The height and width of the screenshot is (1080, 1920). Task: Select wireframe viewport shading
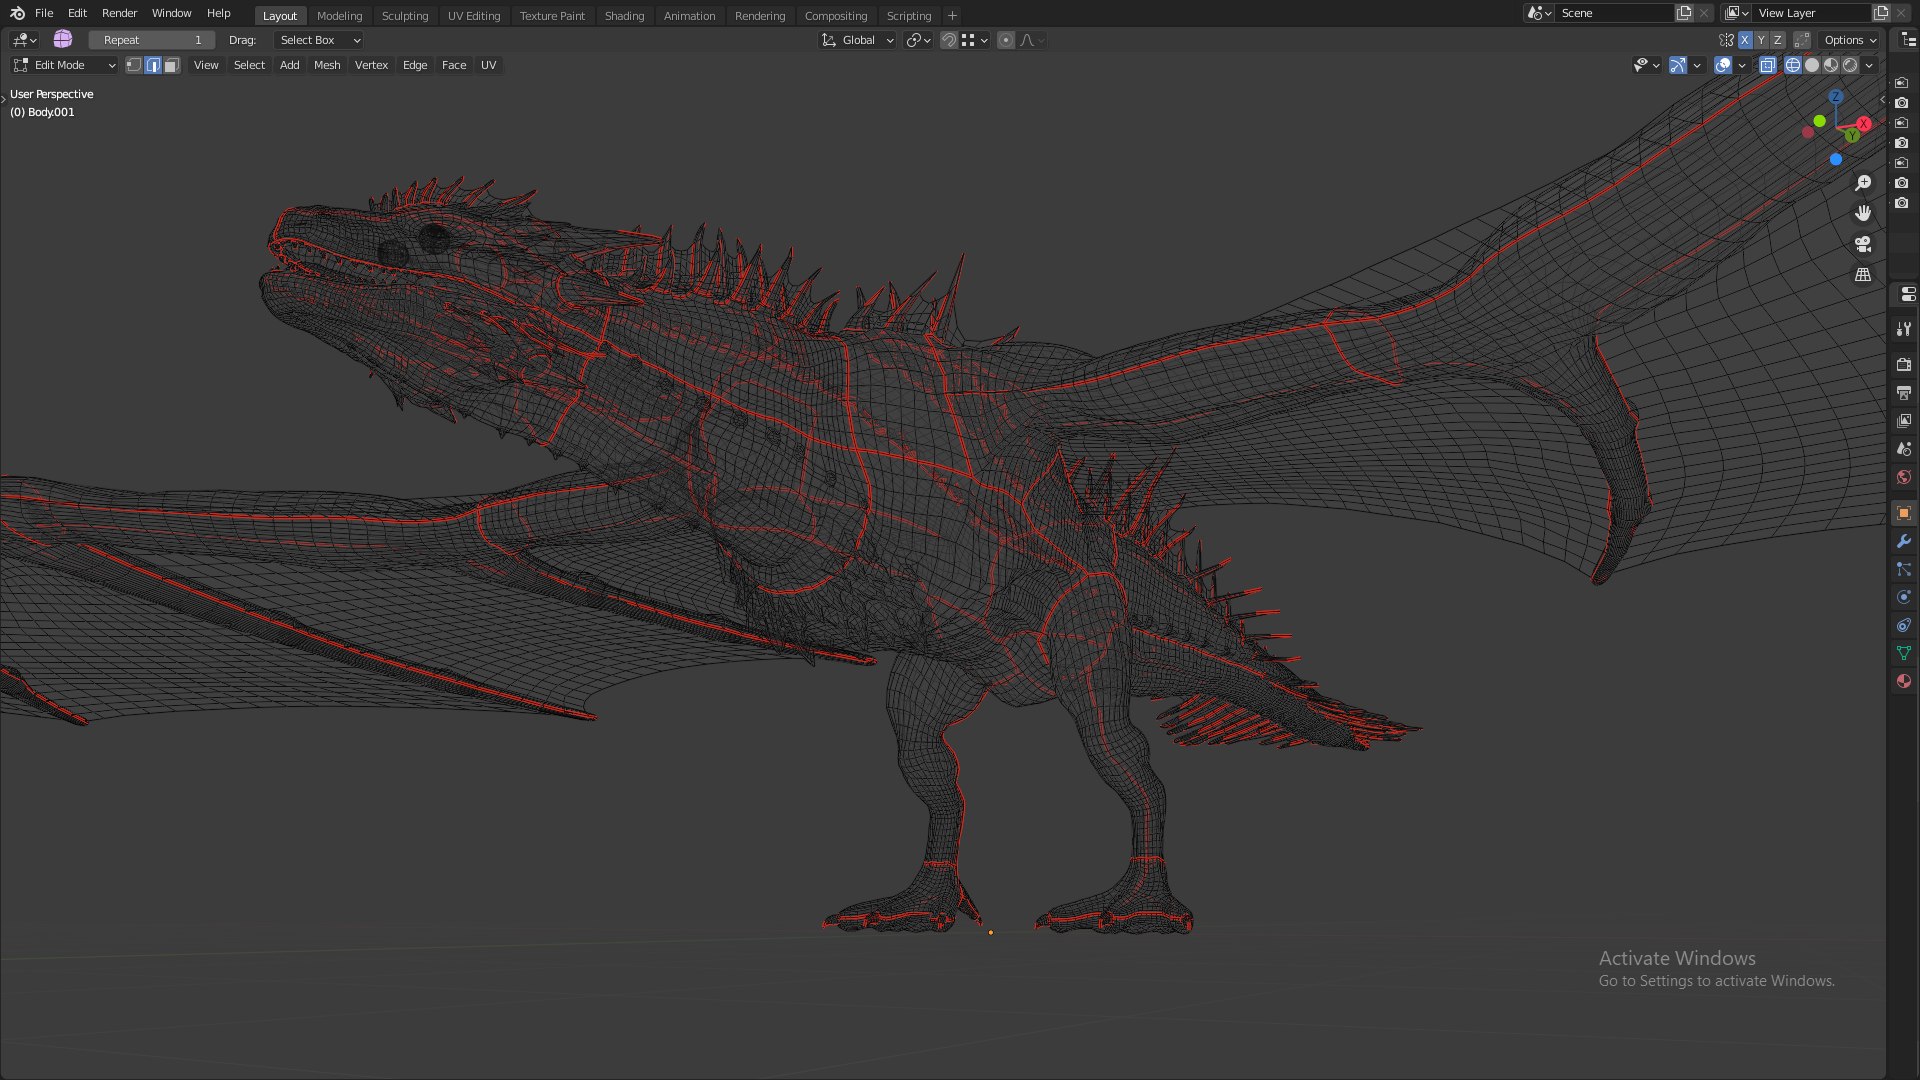(x=1793, y=65)
